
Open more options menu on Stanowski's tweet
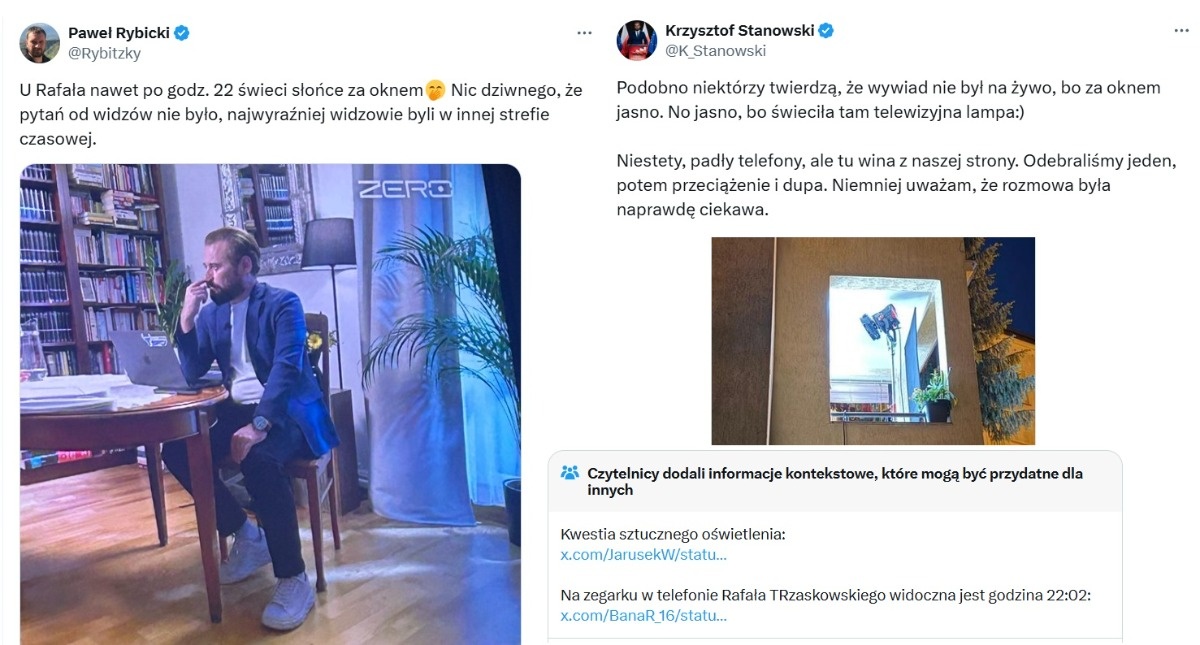point(1181,31)
